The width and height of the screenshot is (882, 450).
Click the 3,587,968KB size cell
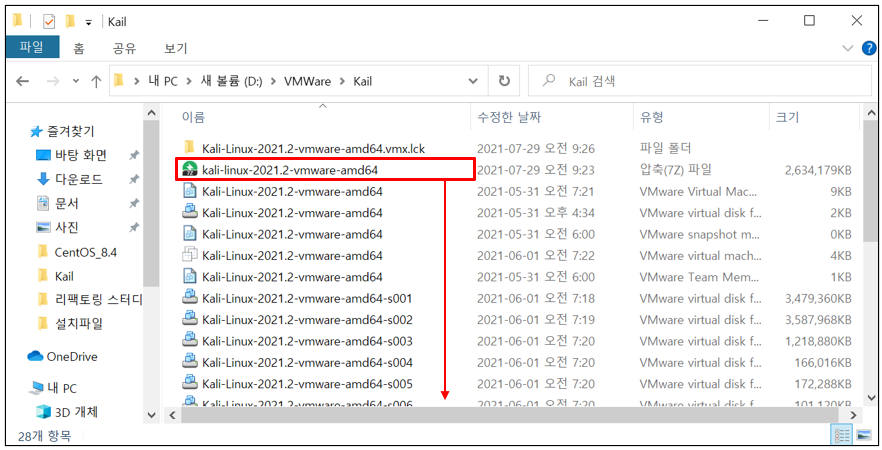818,320
